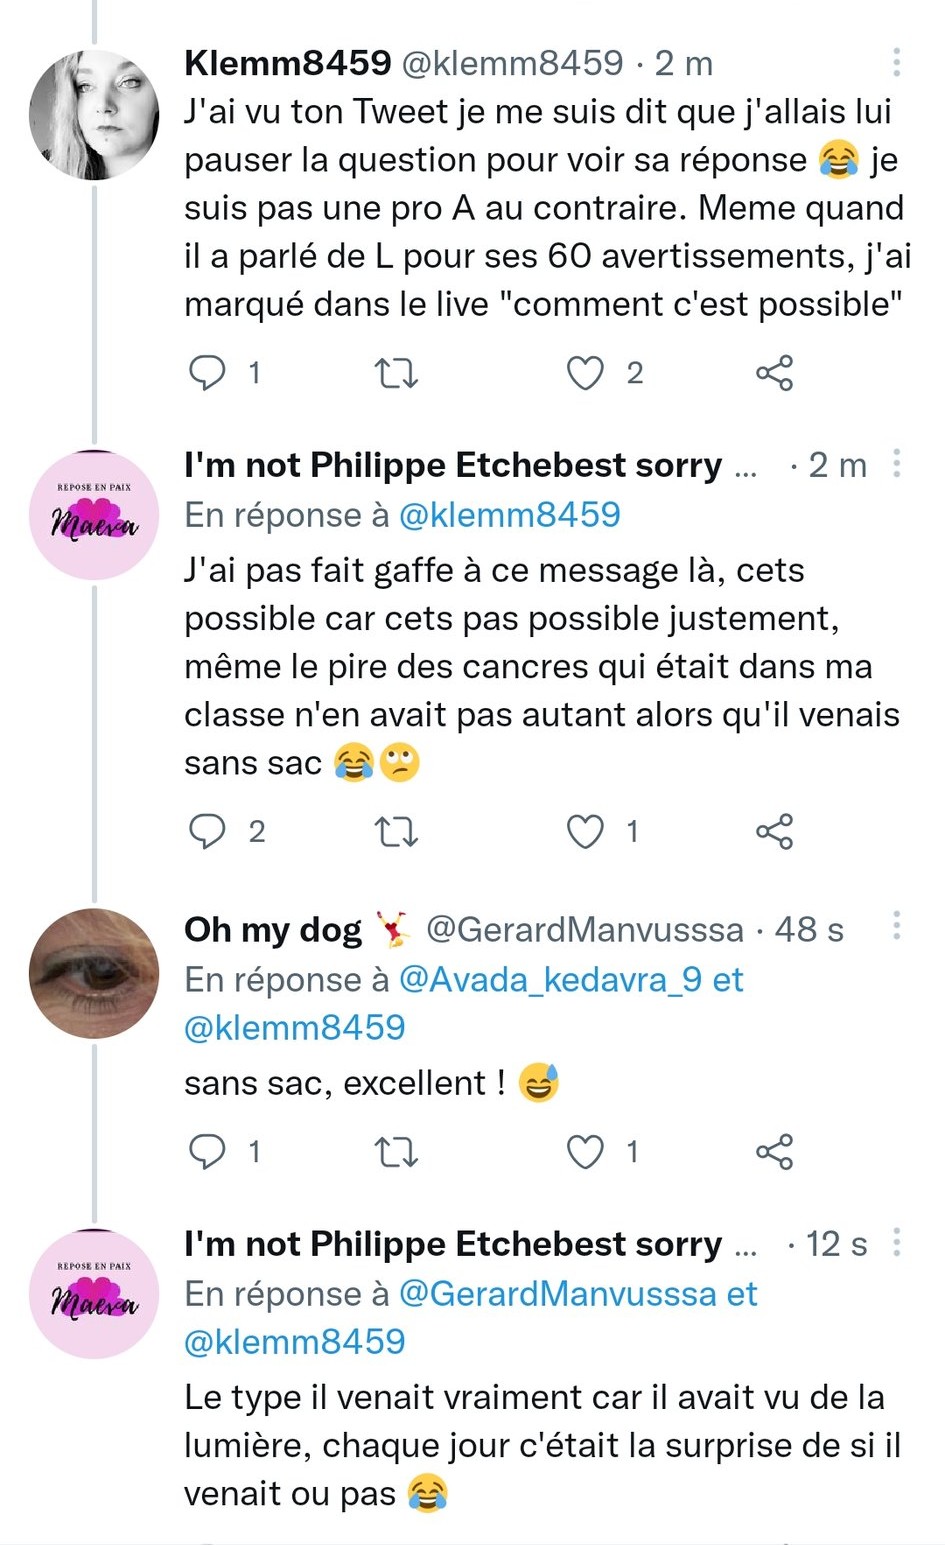Open more options on Klemm8459's tweet
945x1545 pixels.
[x=897, y=62]
